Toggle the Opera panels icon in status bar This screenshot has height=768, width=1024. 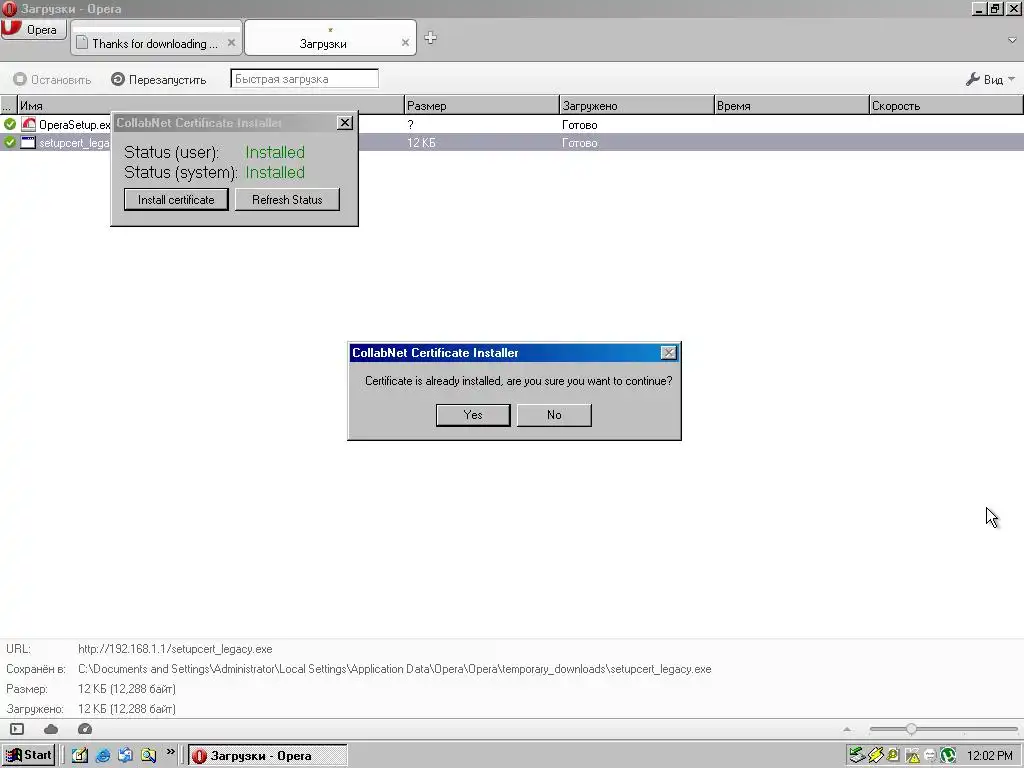pyautogui.click(x=17, y=729)
